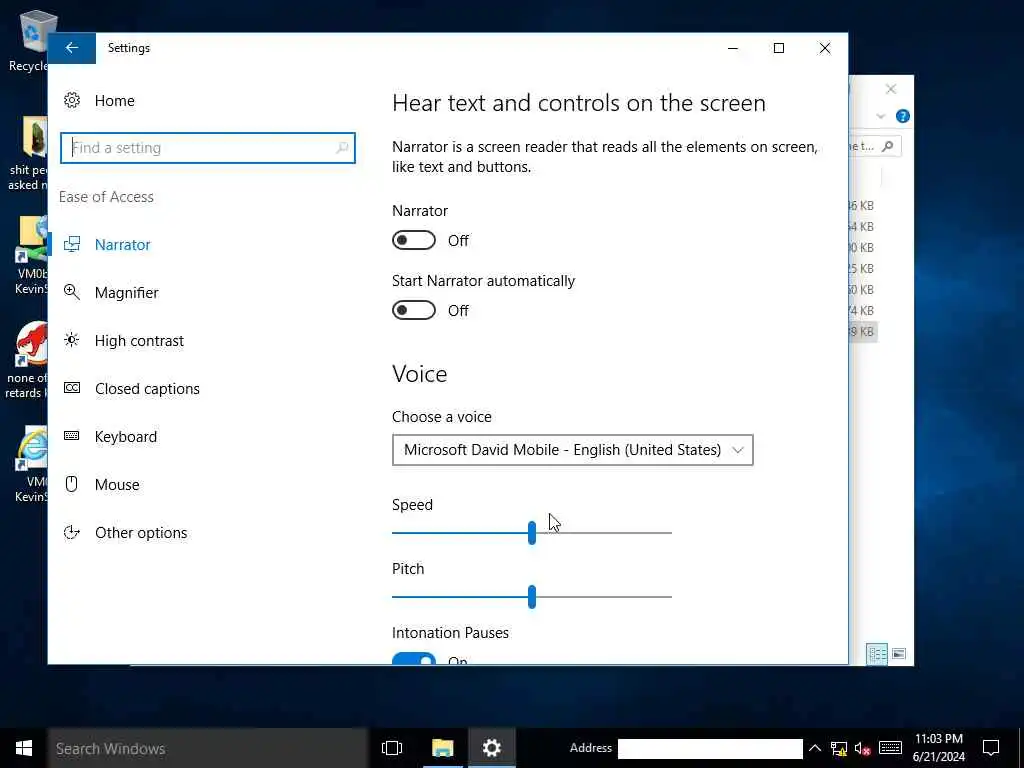Click in the Find a setting field
The height and width of the screenshot is (768, 1024).
pyautogui.click(x=208, y=148)
